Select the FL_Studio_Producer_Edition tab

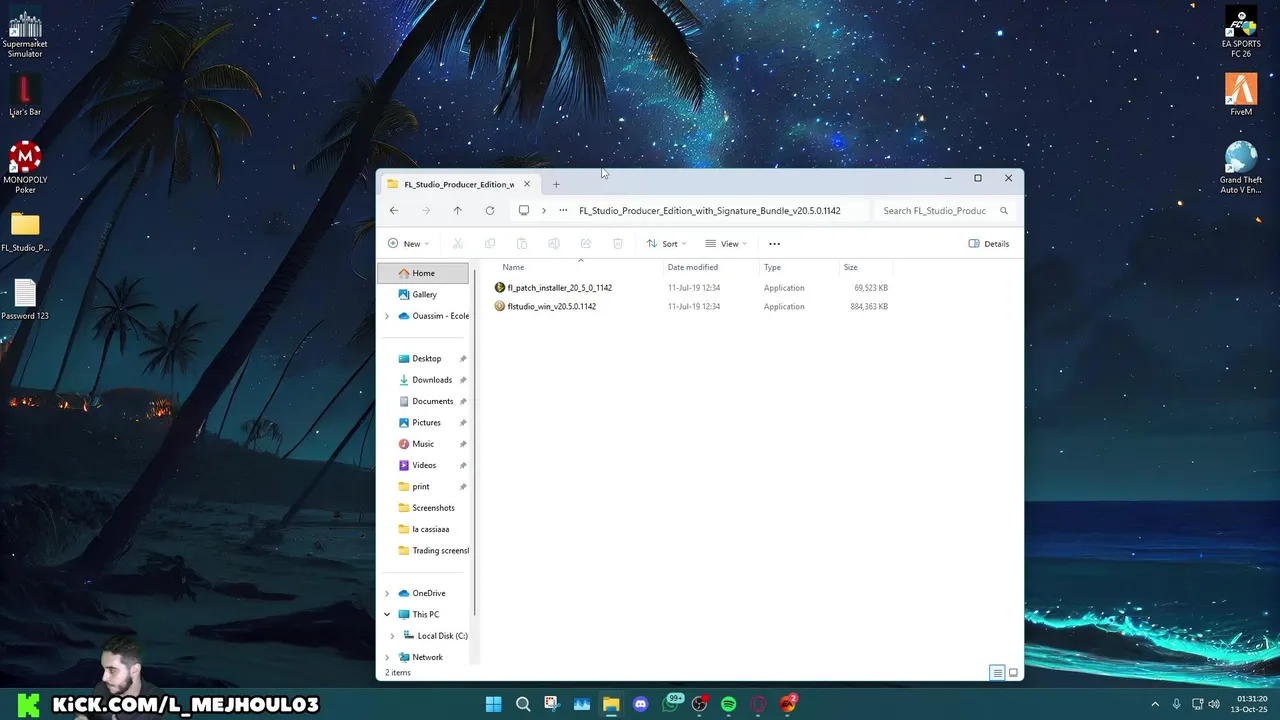point(459,184)
